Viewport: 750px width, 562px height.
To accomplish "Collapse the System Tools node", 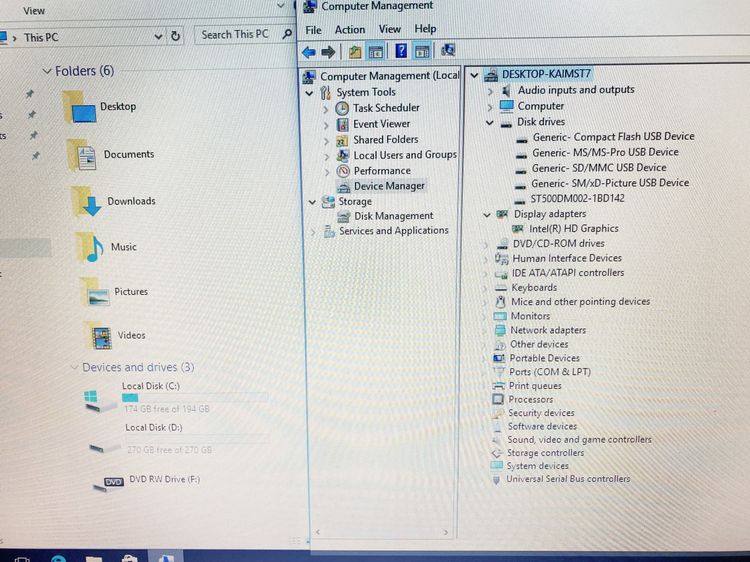I will (x=309, y=93).
